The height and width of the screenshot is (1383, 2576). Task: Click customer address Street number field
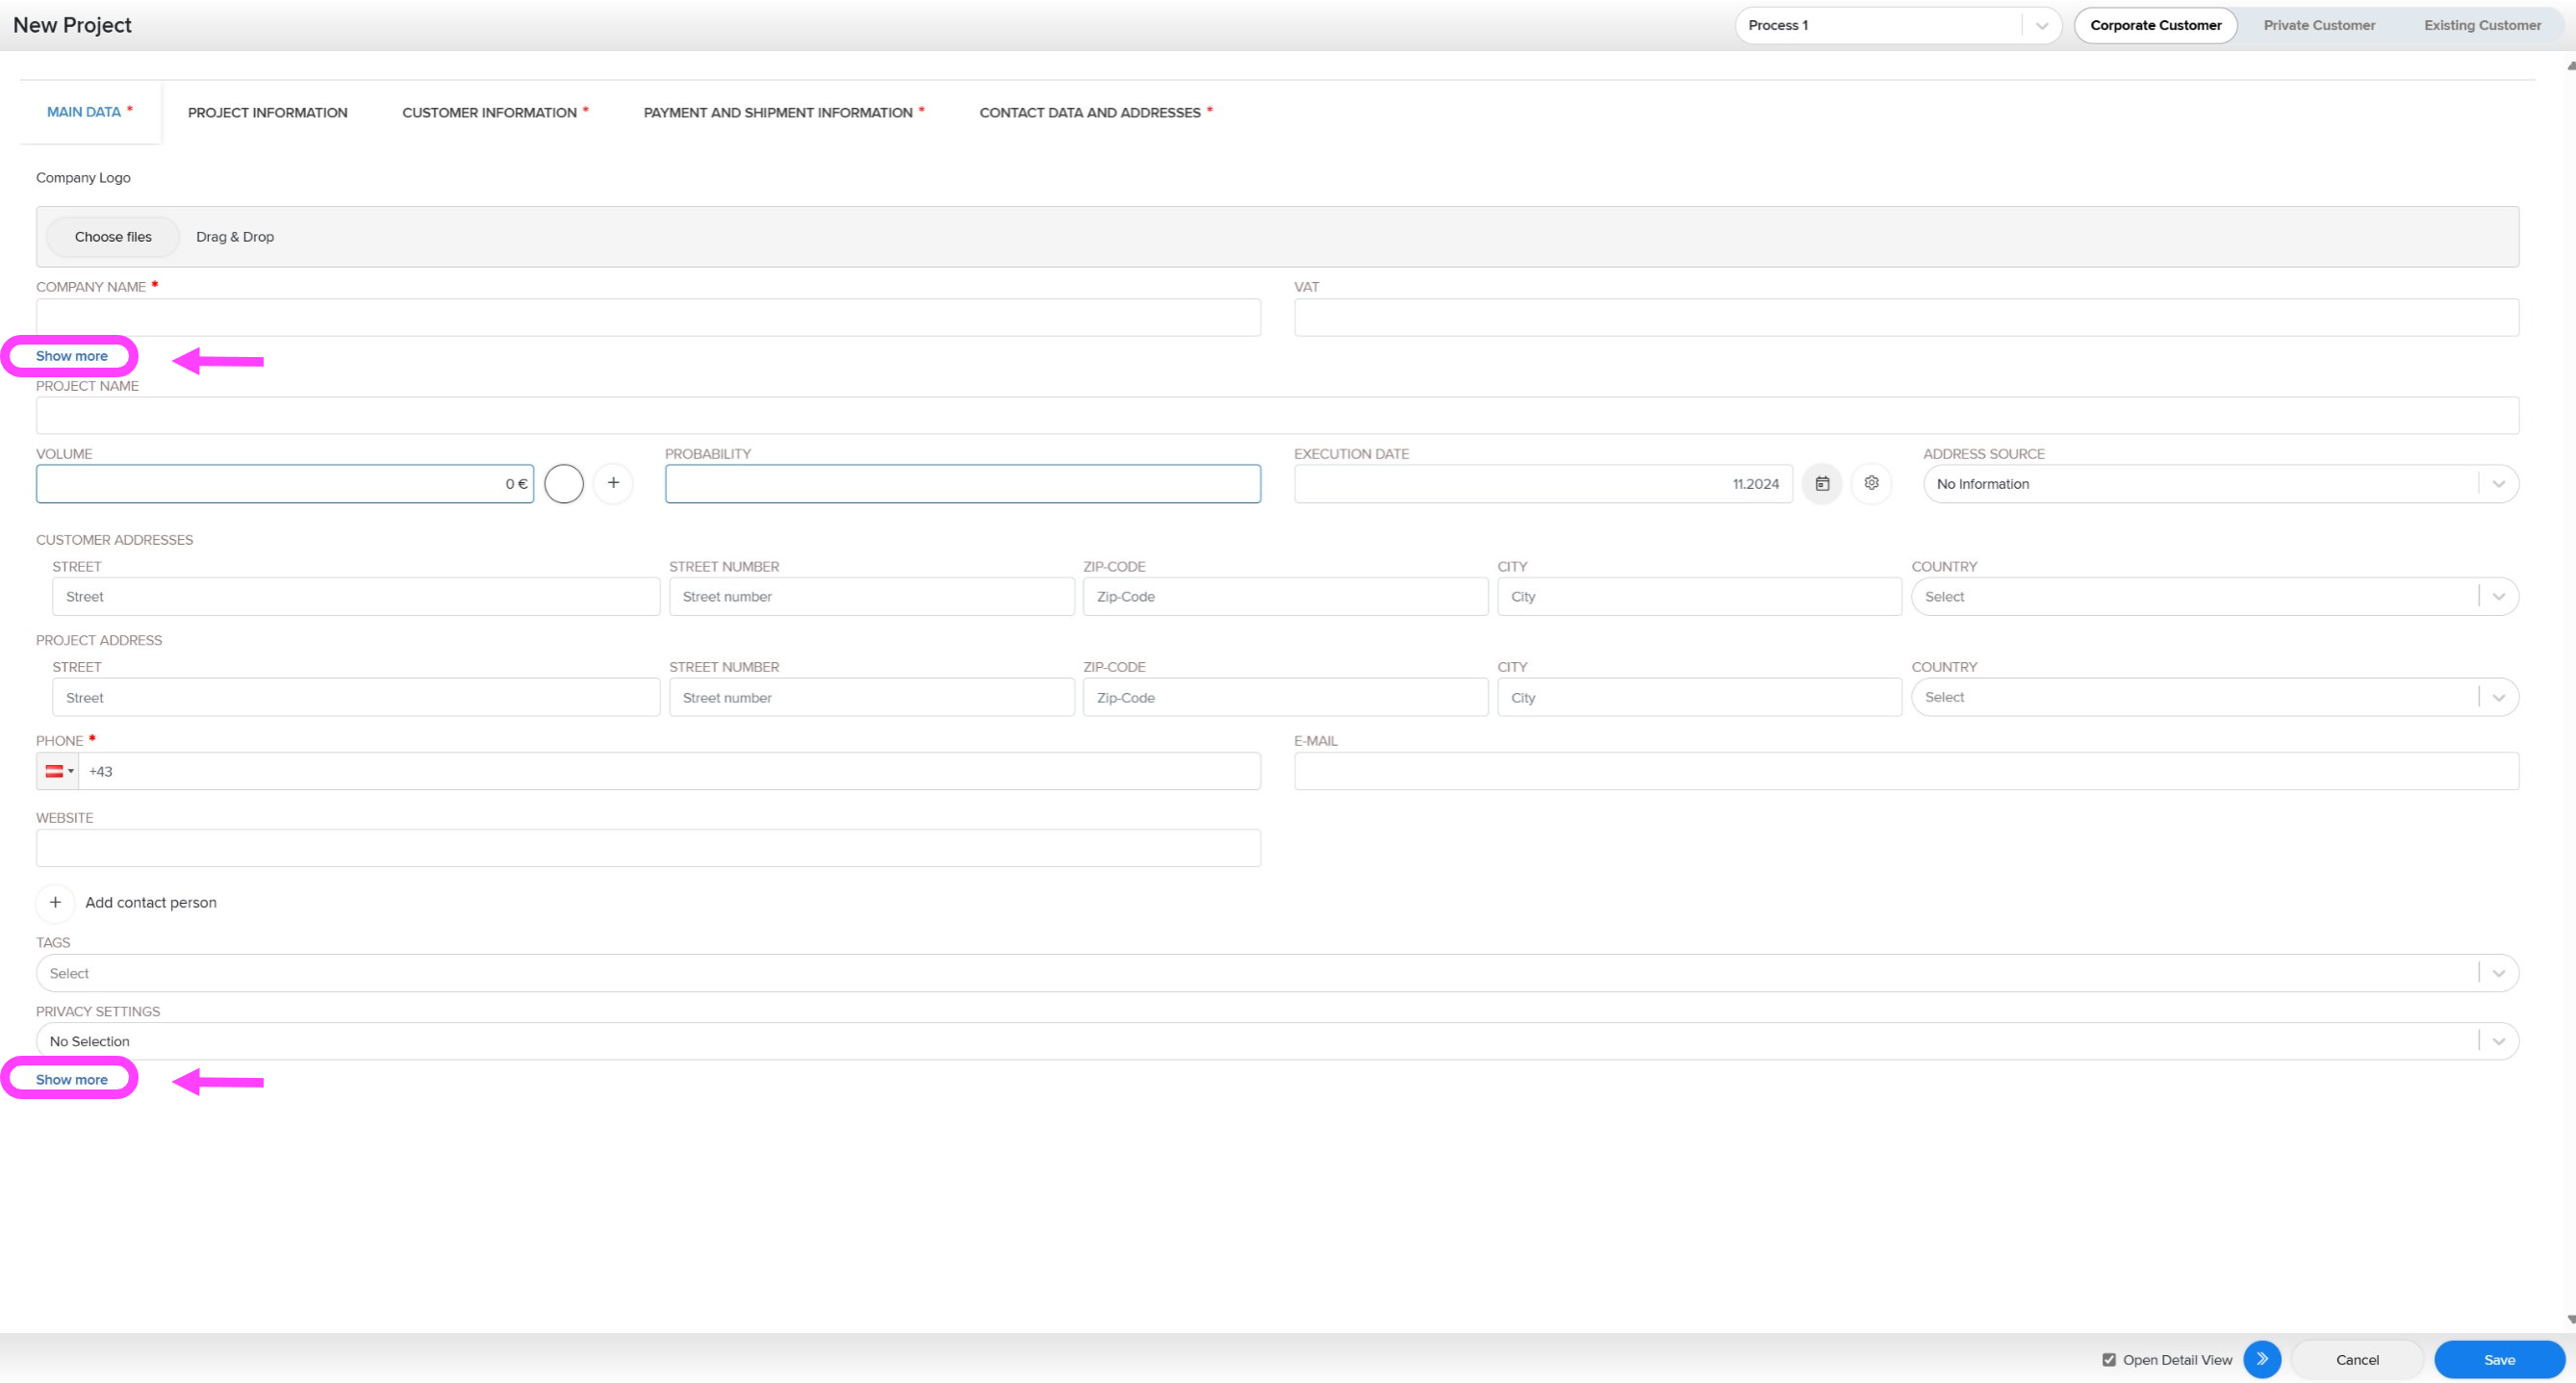pos(872,597)
